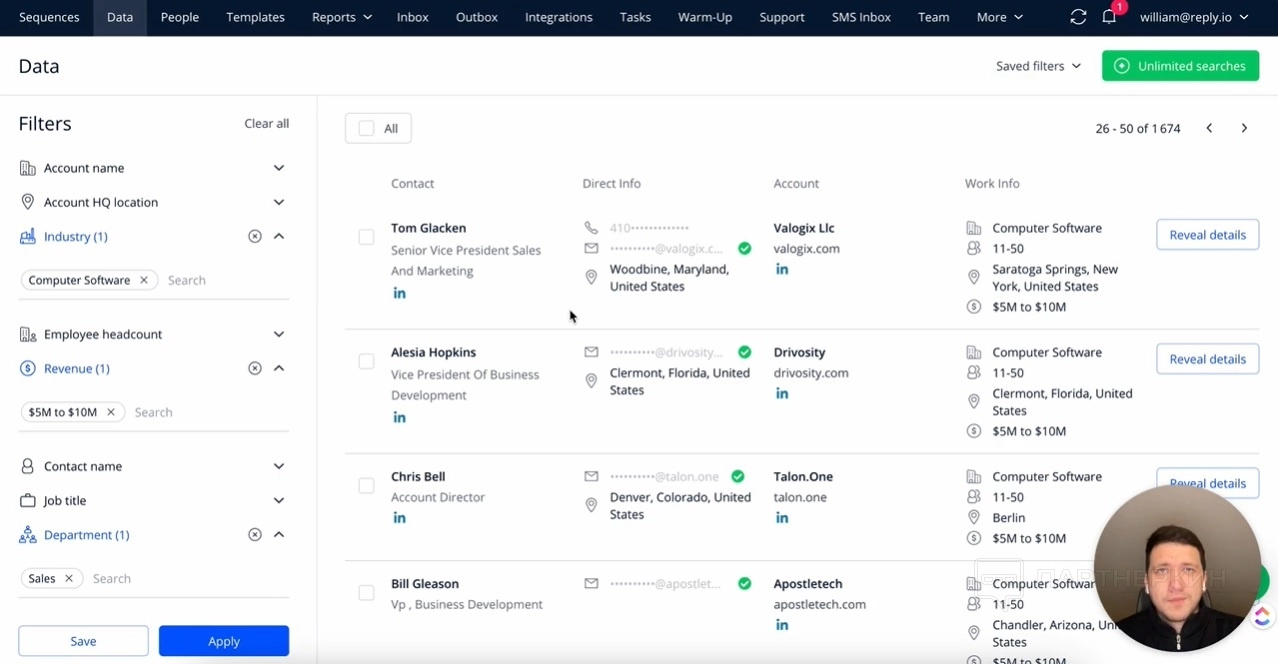Viewport: 1278px width, 664px height.
Task: Open Drivosity account LinkedIn icon
Action: coord(782,394)
